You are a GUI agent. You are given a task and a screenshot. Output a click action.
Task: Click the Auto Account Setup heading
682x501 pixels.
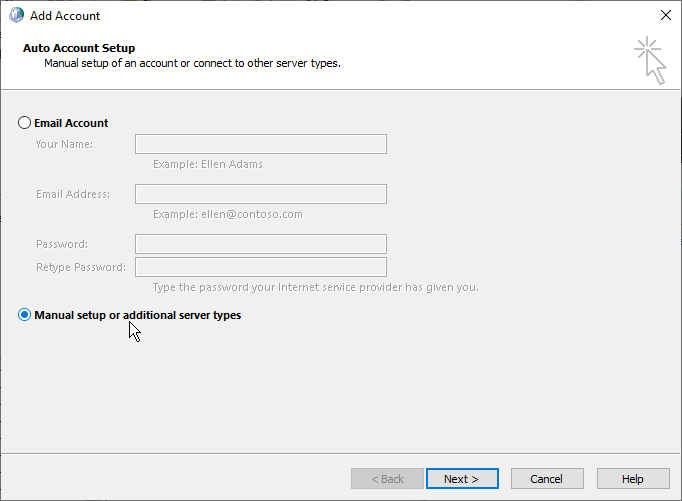(79, 48)
